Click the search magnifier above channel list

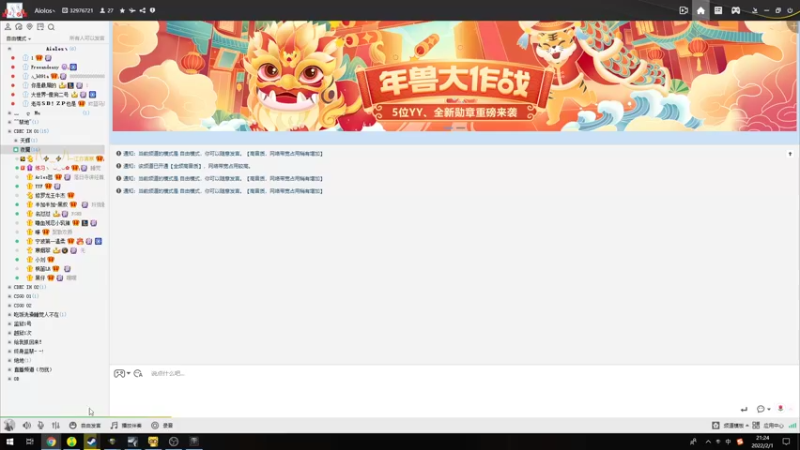[x=51, y=27]
